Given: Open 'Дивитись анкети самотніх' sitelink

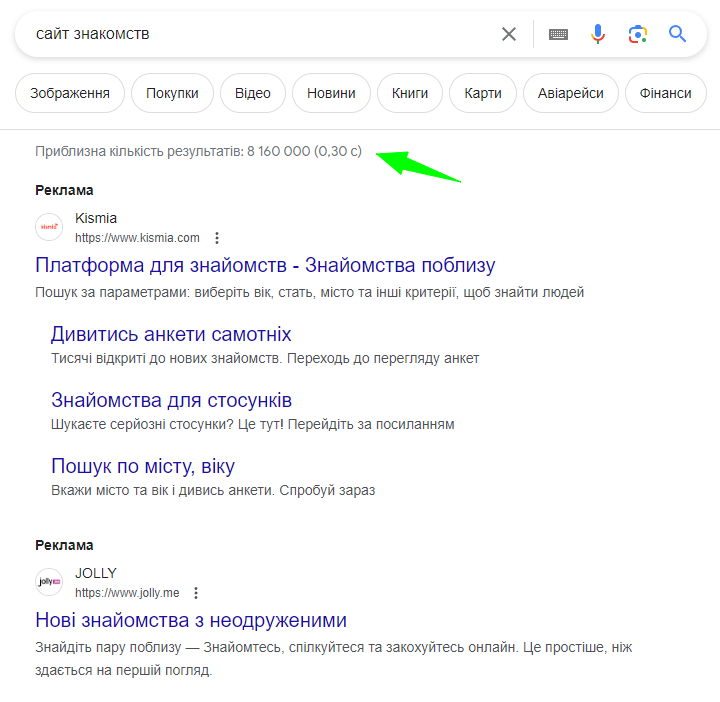Looking at the screenshot, I should [171, 334].
